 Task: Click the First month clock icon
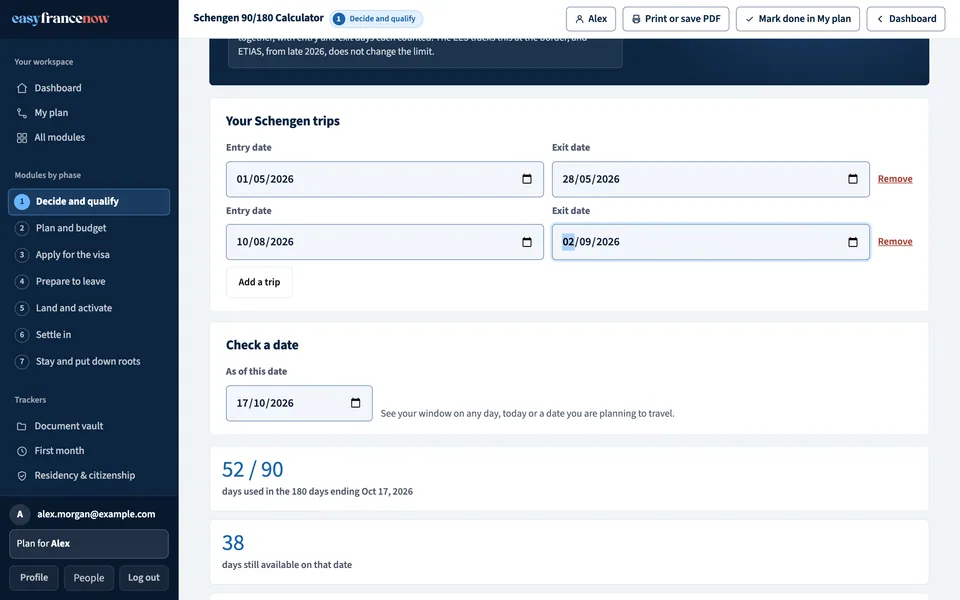tap(22, 451)
